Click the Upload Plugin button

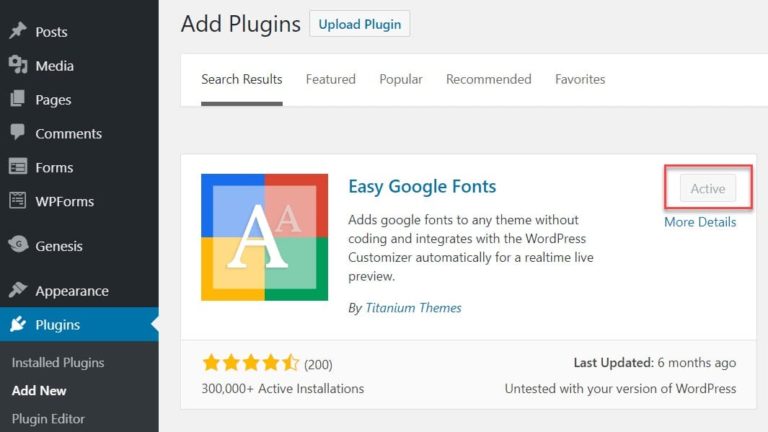360,24
